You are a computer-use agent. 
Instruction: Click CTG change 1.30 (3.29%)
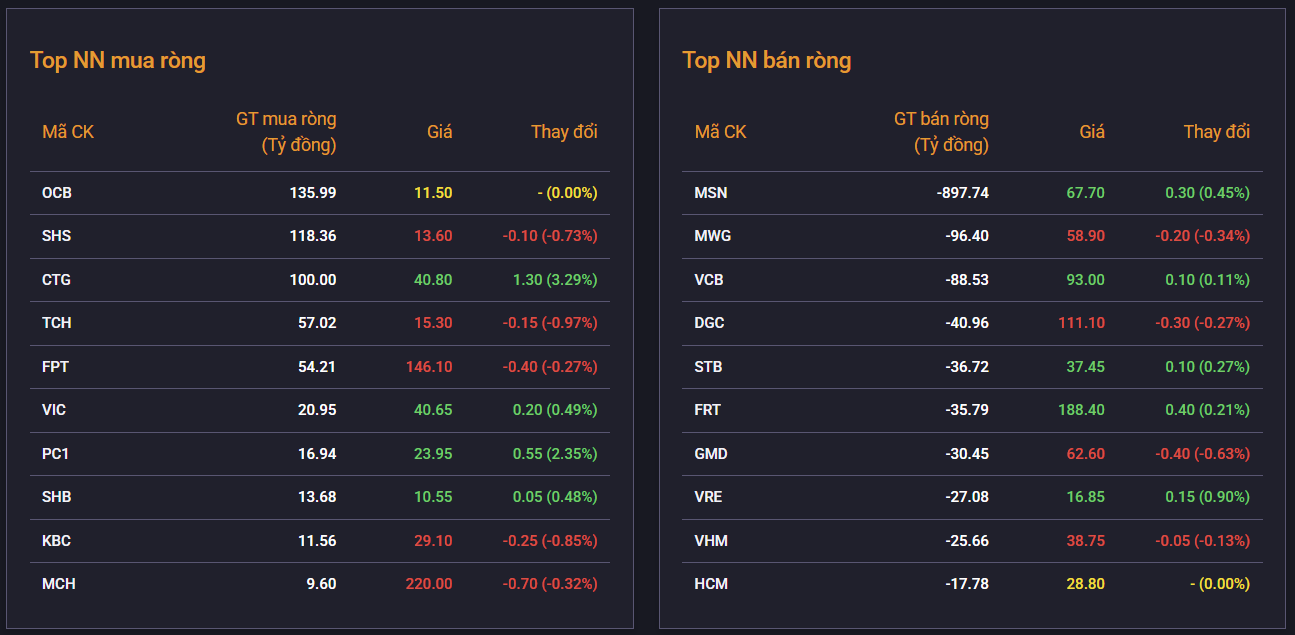555,280
